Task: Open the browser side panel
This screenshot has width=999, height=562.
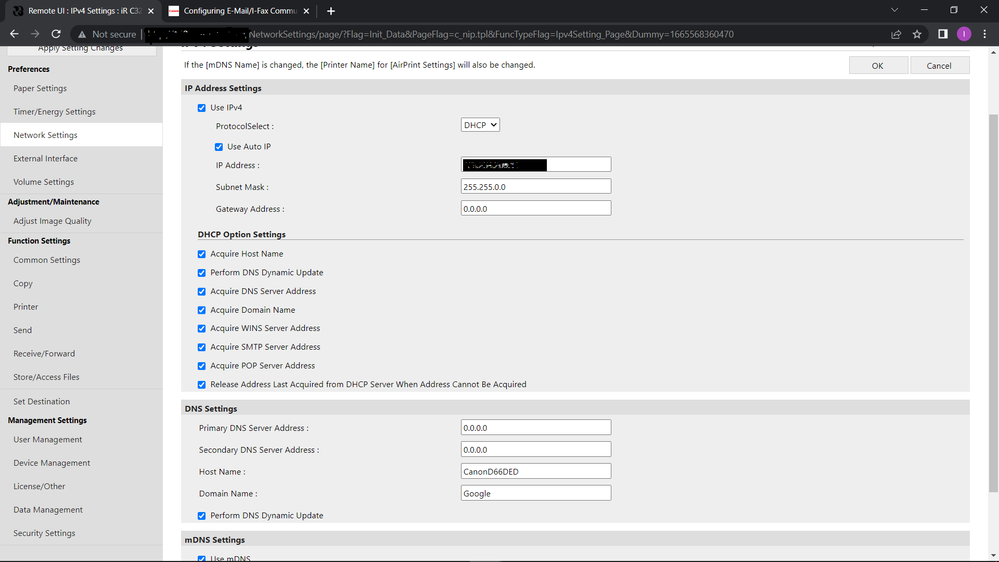Action: 942,34
